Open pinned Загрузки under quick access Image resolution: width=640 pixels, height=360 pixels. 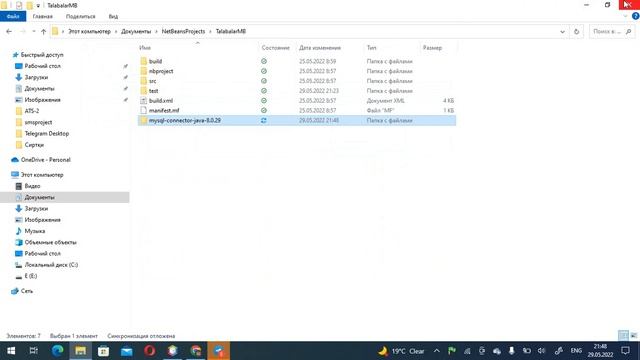pyautogui.click(x=36, y=77)
